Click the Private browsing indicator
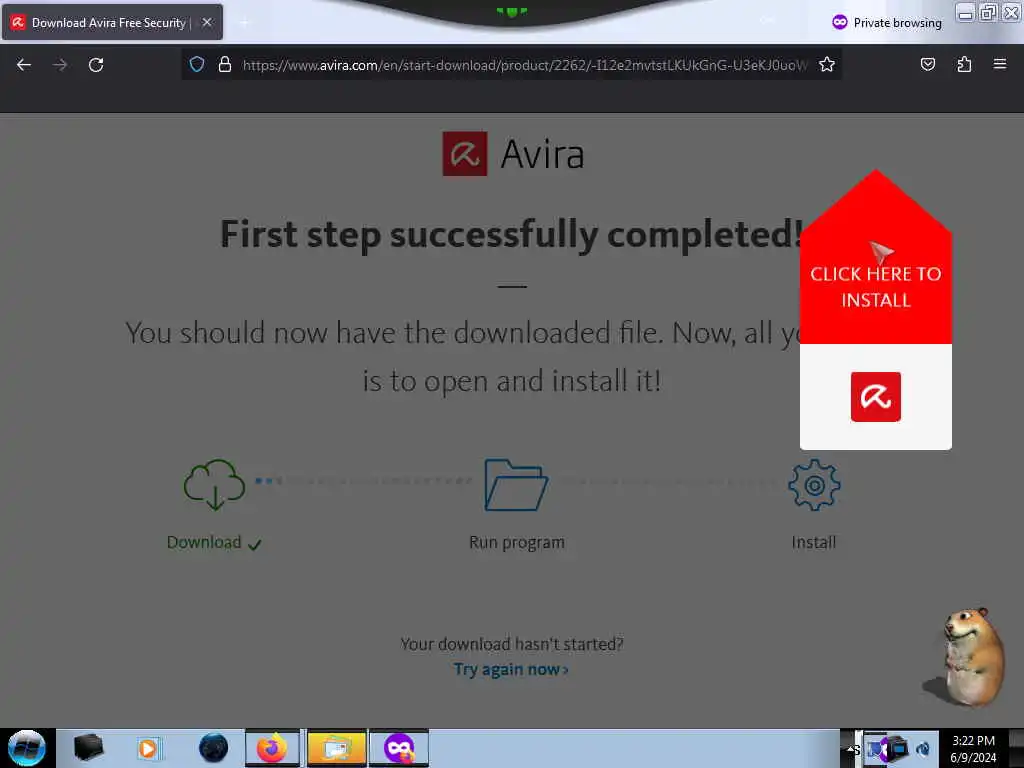Image resolution: width=1024 pixels, height=768 pixels. coord(887,23)
